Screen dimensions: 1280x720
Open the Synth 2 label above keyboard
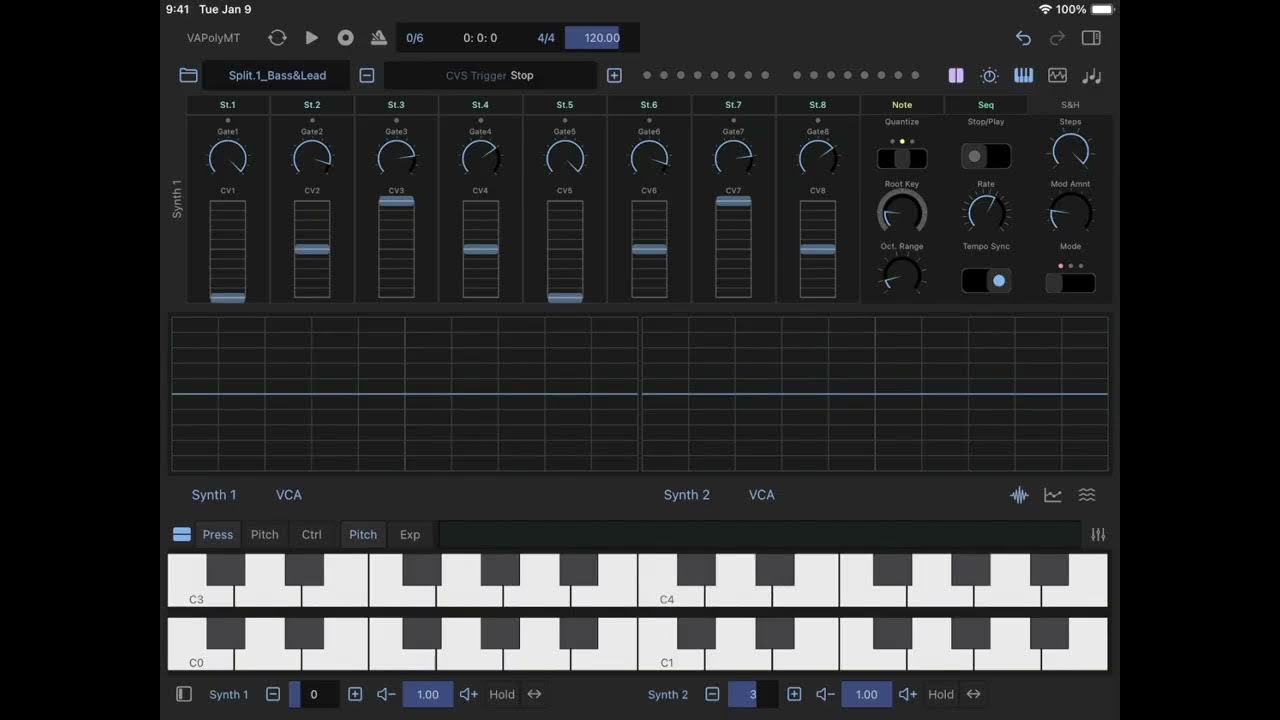687,495
